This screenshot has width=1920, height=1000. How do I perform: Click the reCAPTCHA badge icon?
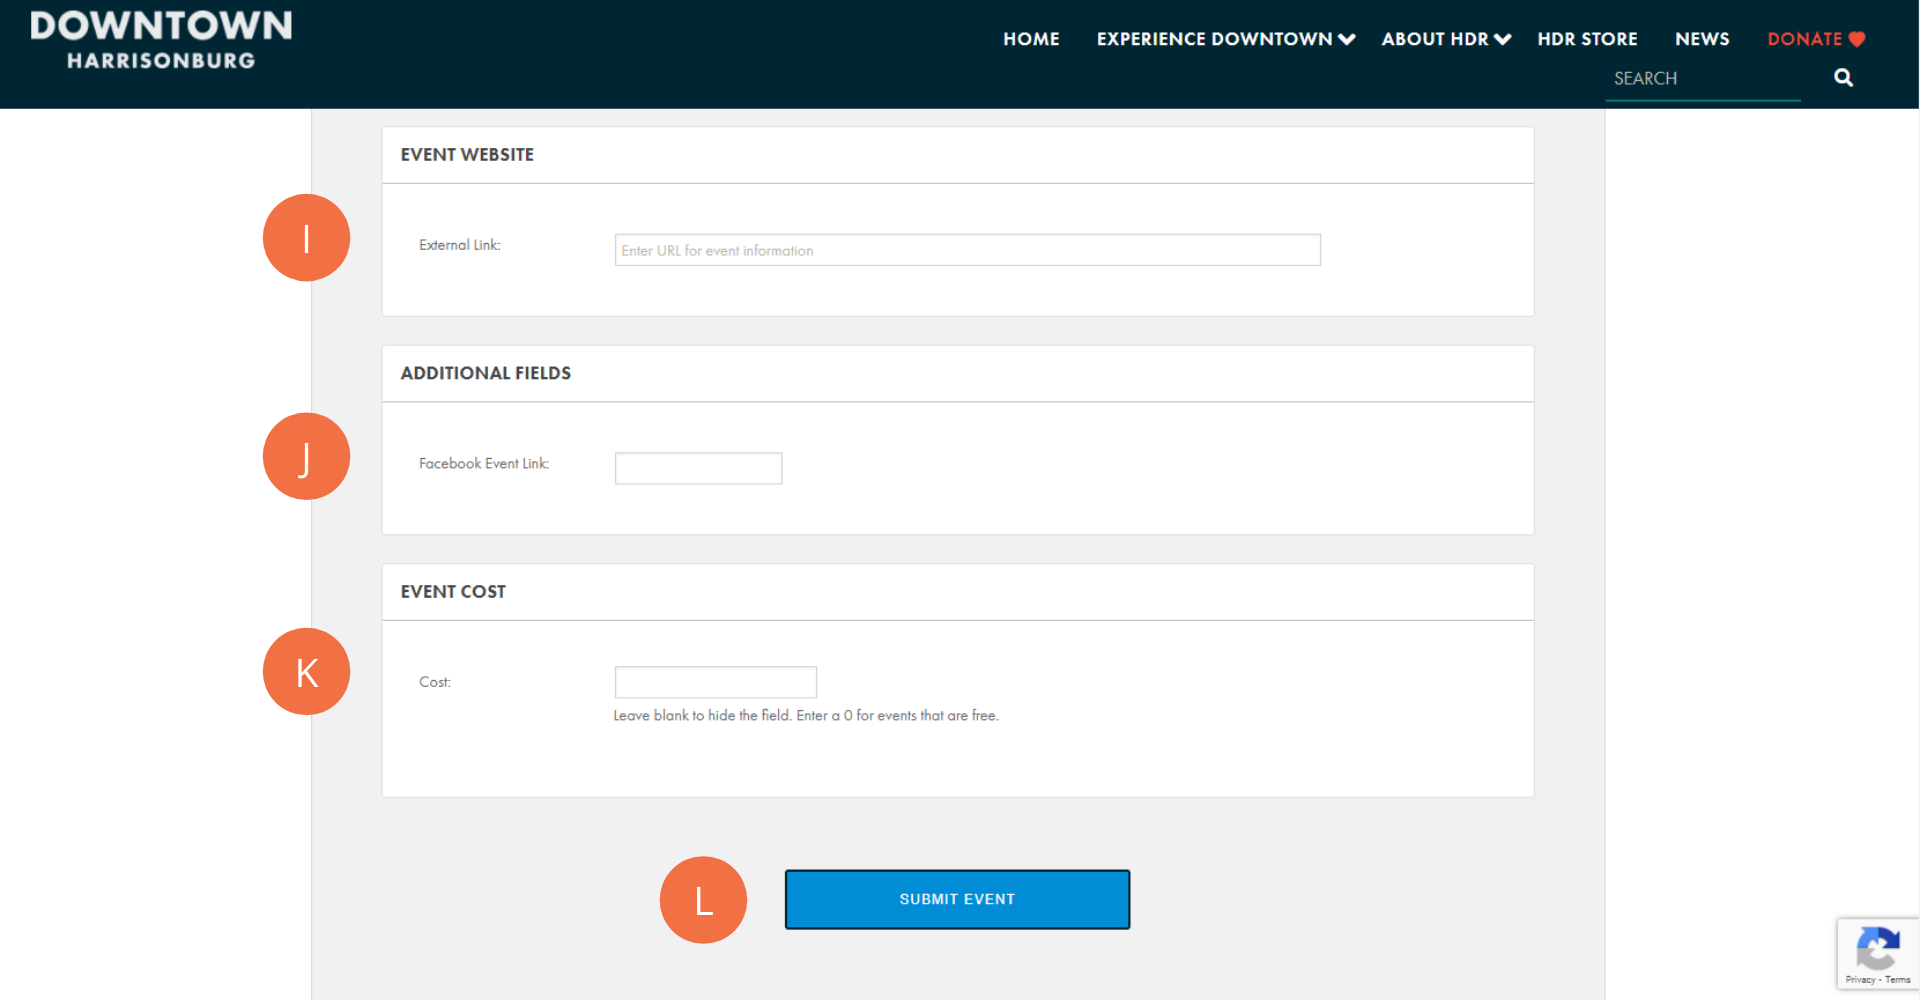(x=1878, y=947)
